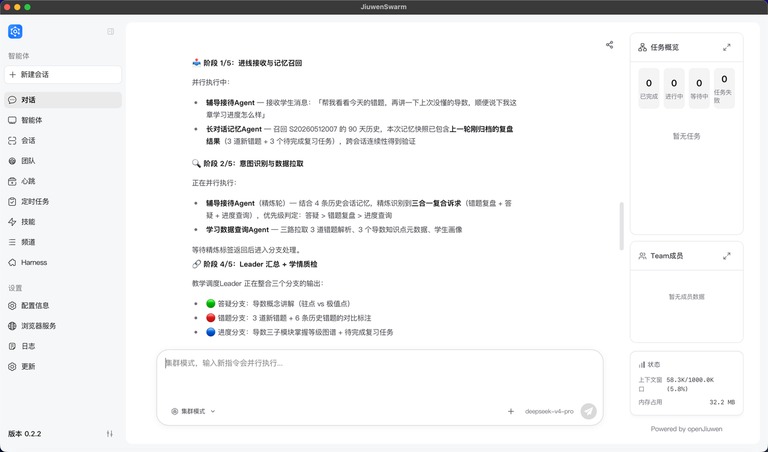Click the JiuwenSwarm logo icon
The height and width of the screenshot is (452, 768).
click(15, 31)
